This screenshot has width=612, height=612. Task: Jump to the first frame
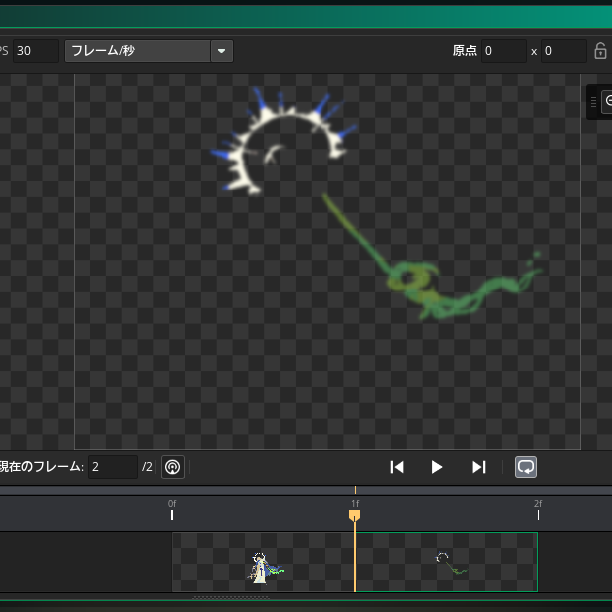[397, 467]
